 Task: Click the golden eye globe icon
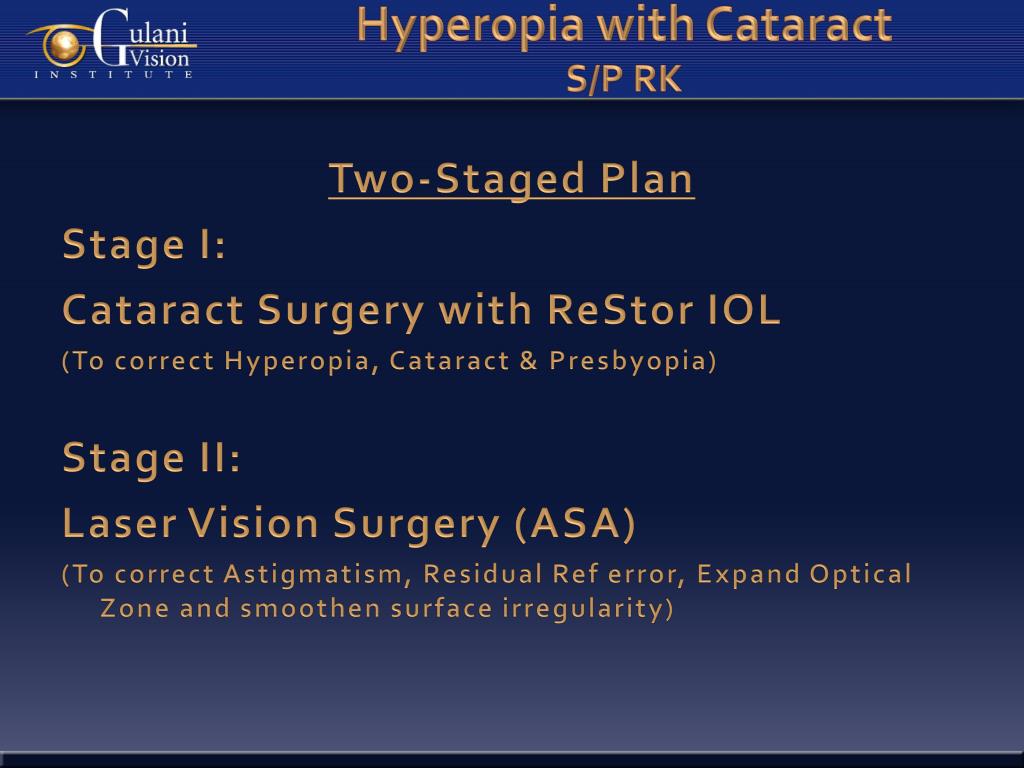point(63,46)
